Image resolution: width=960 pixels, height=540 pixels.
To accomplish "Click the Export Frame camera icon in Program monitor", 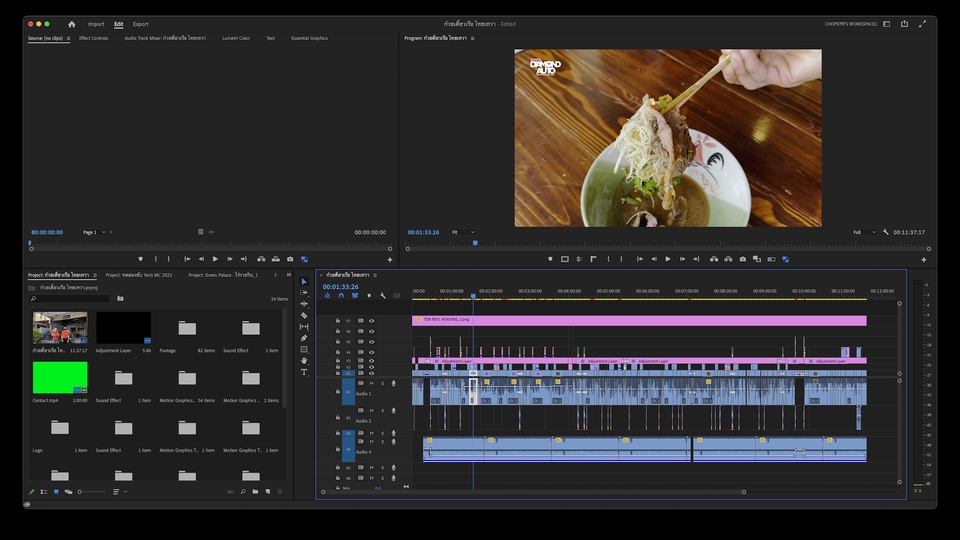I will click(x=742, y=259).
